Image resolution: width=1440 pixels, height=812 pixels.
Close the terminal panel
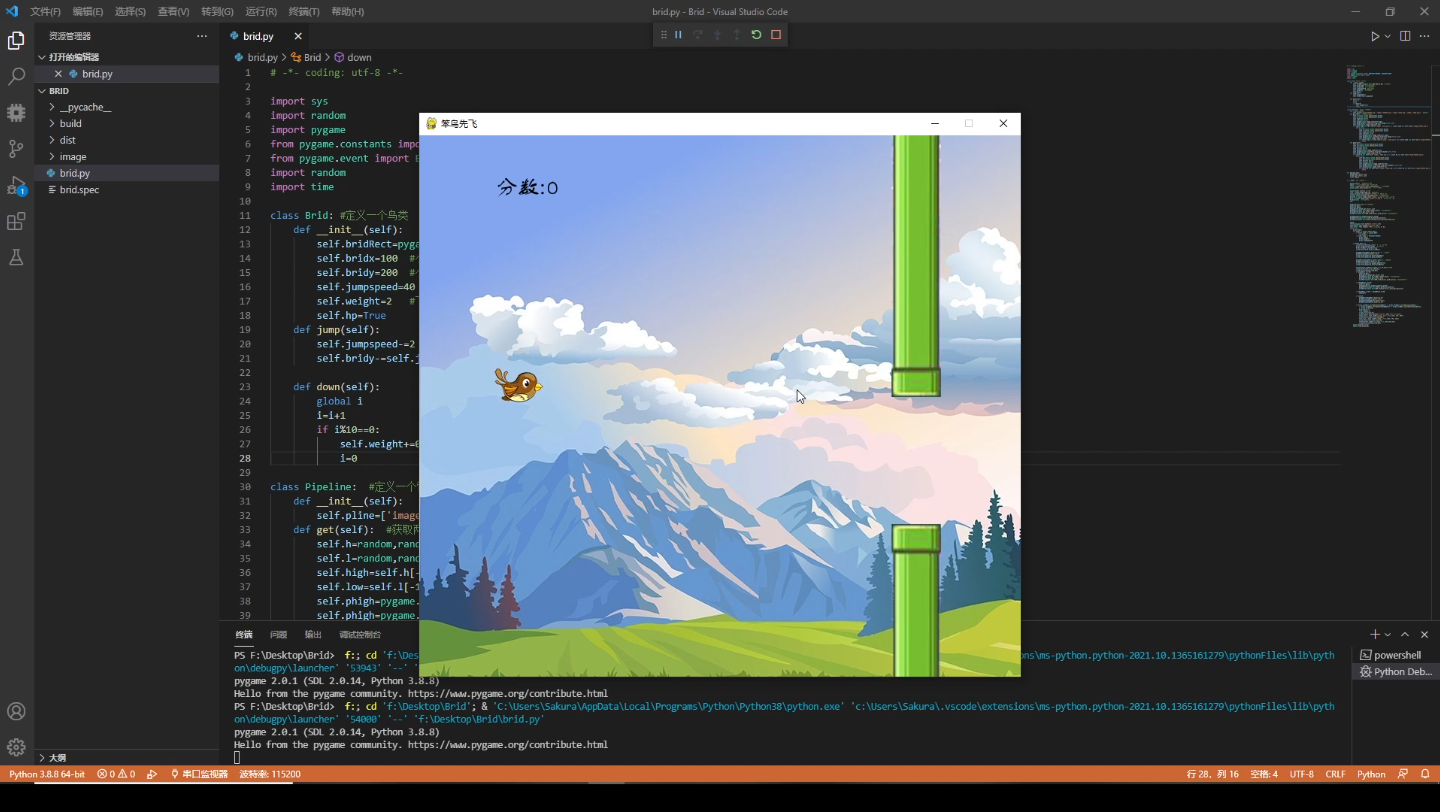pyautogui.click(x=1425, y=635)
